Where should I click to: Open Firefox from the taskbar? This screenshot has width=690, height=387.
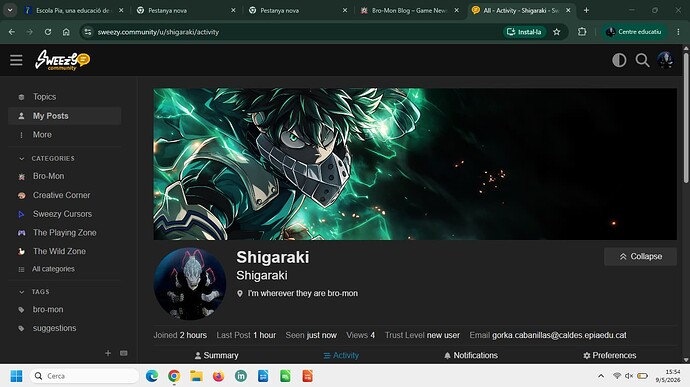click(218, 376)
